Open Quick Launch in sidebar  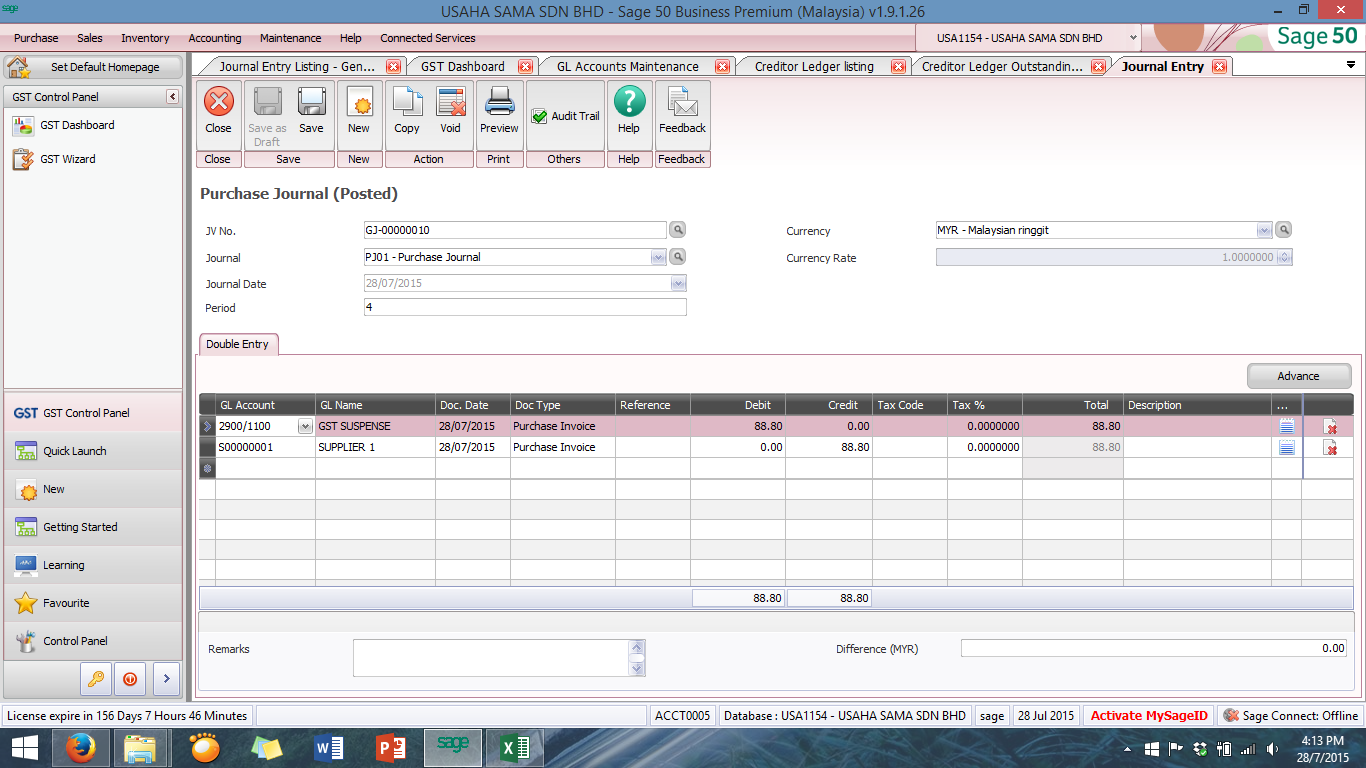coord(93,451)
